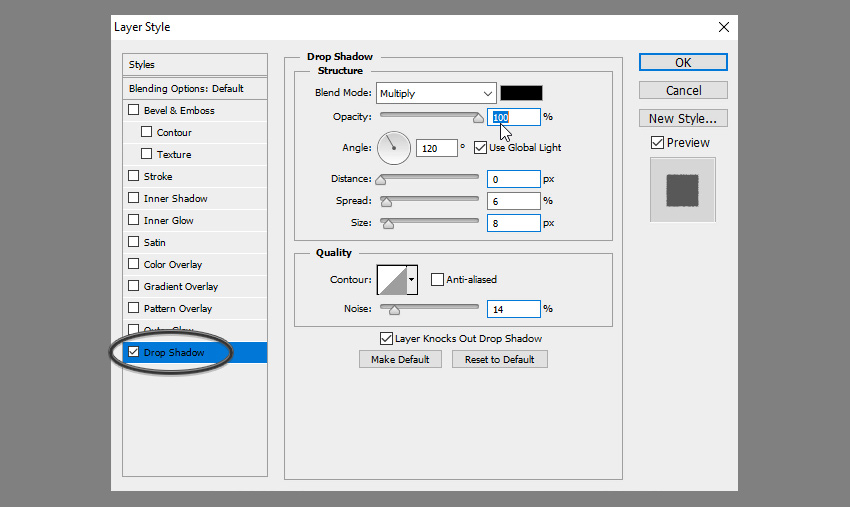Open the Blend Mode Multiply dropdown

(x=436, y=93)
